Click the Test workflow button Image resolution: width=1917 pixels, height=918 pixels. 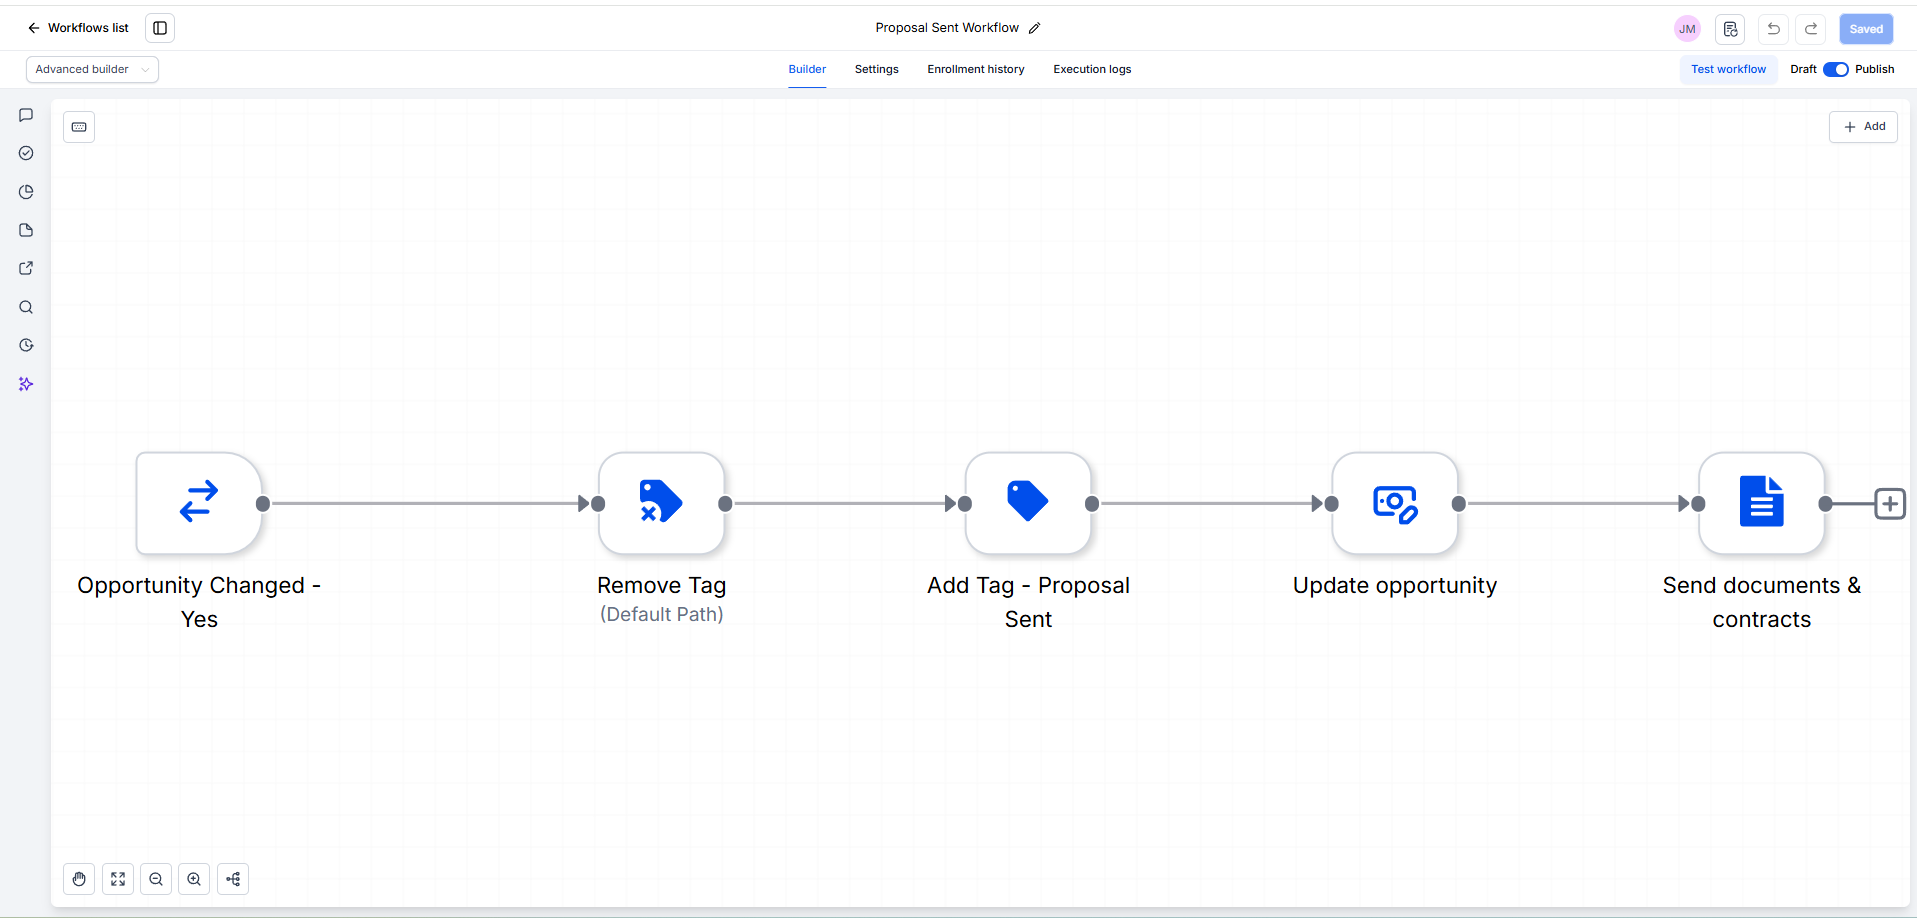coord(1728,69)
